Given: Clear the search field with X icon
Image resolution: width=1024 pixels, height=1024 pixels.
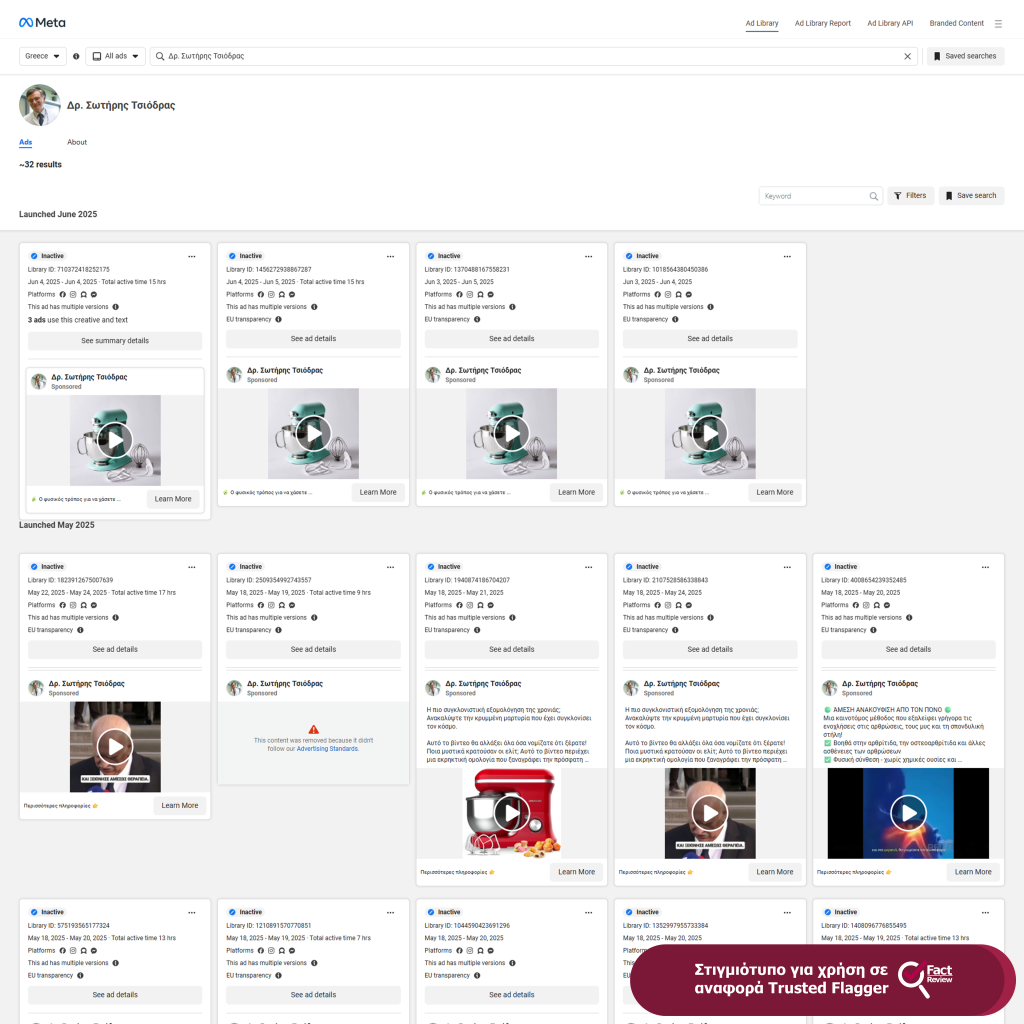Looking at the screenshot, I should click(x=908, y=56).
